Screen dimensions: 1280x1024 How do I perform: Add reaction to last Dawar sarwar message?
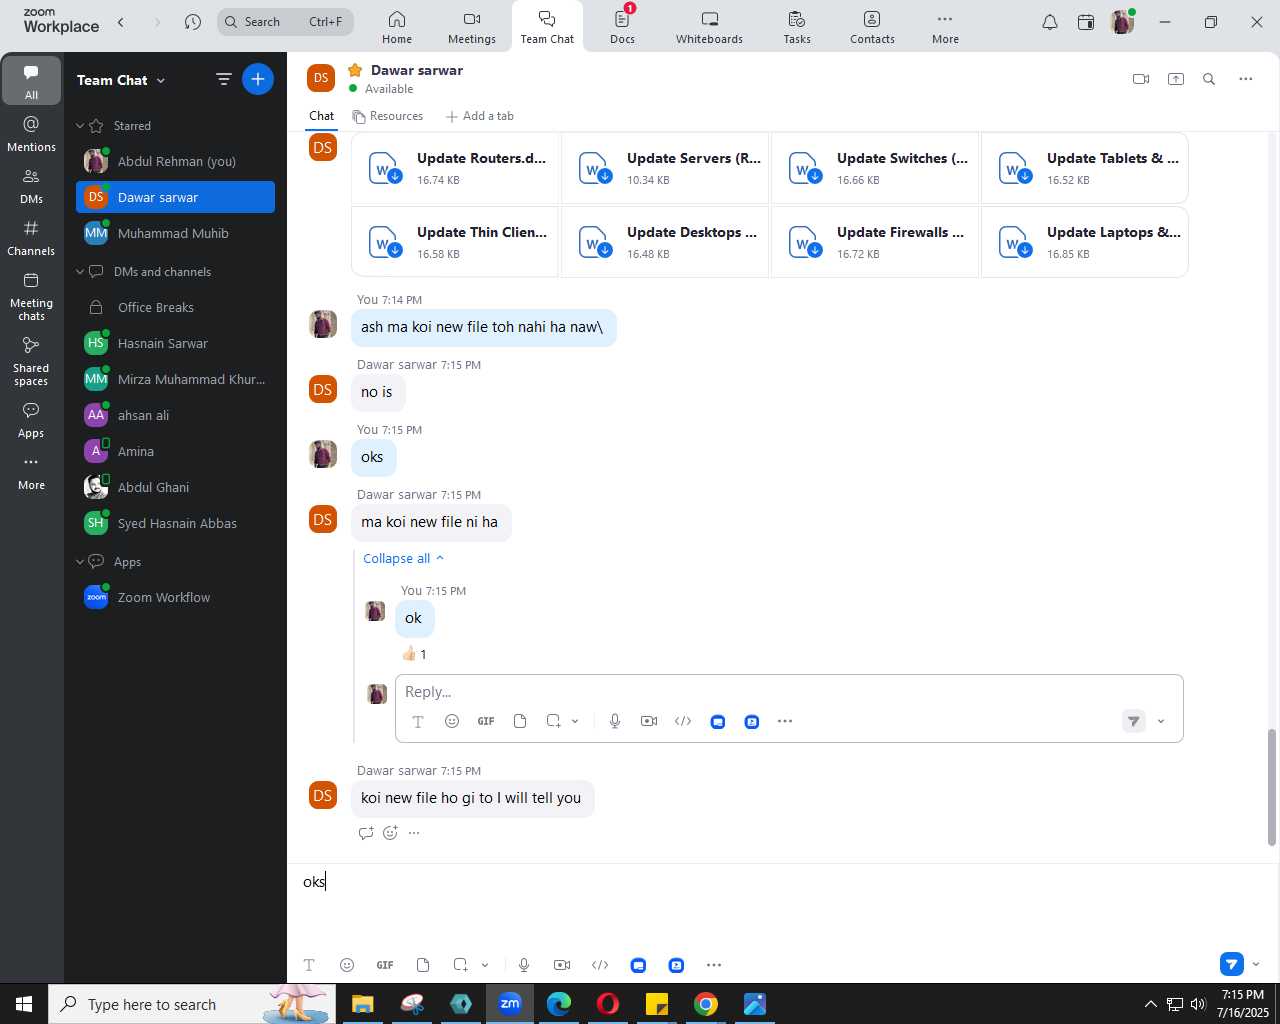390,833
